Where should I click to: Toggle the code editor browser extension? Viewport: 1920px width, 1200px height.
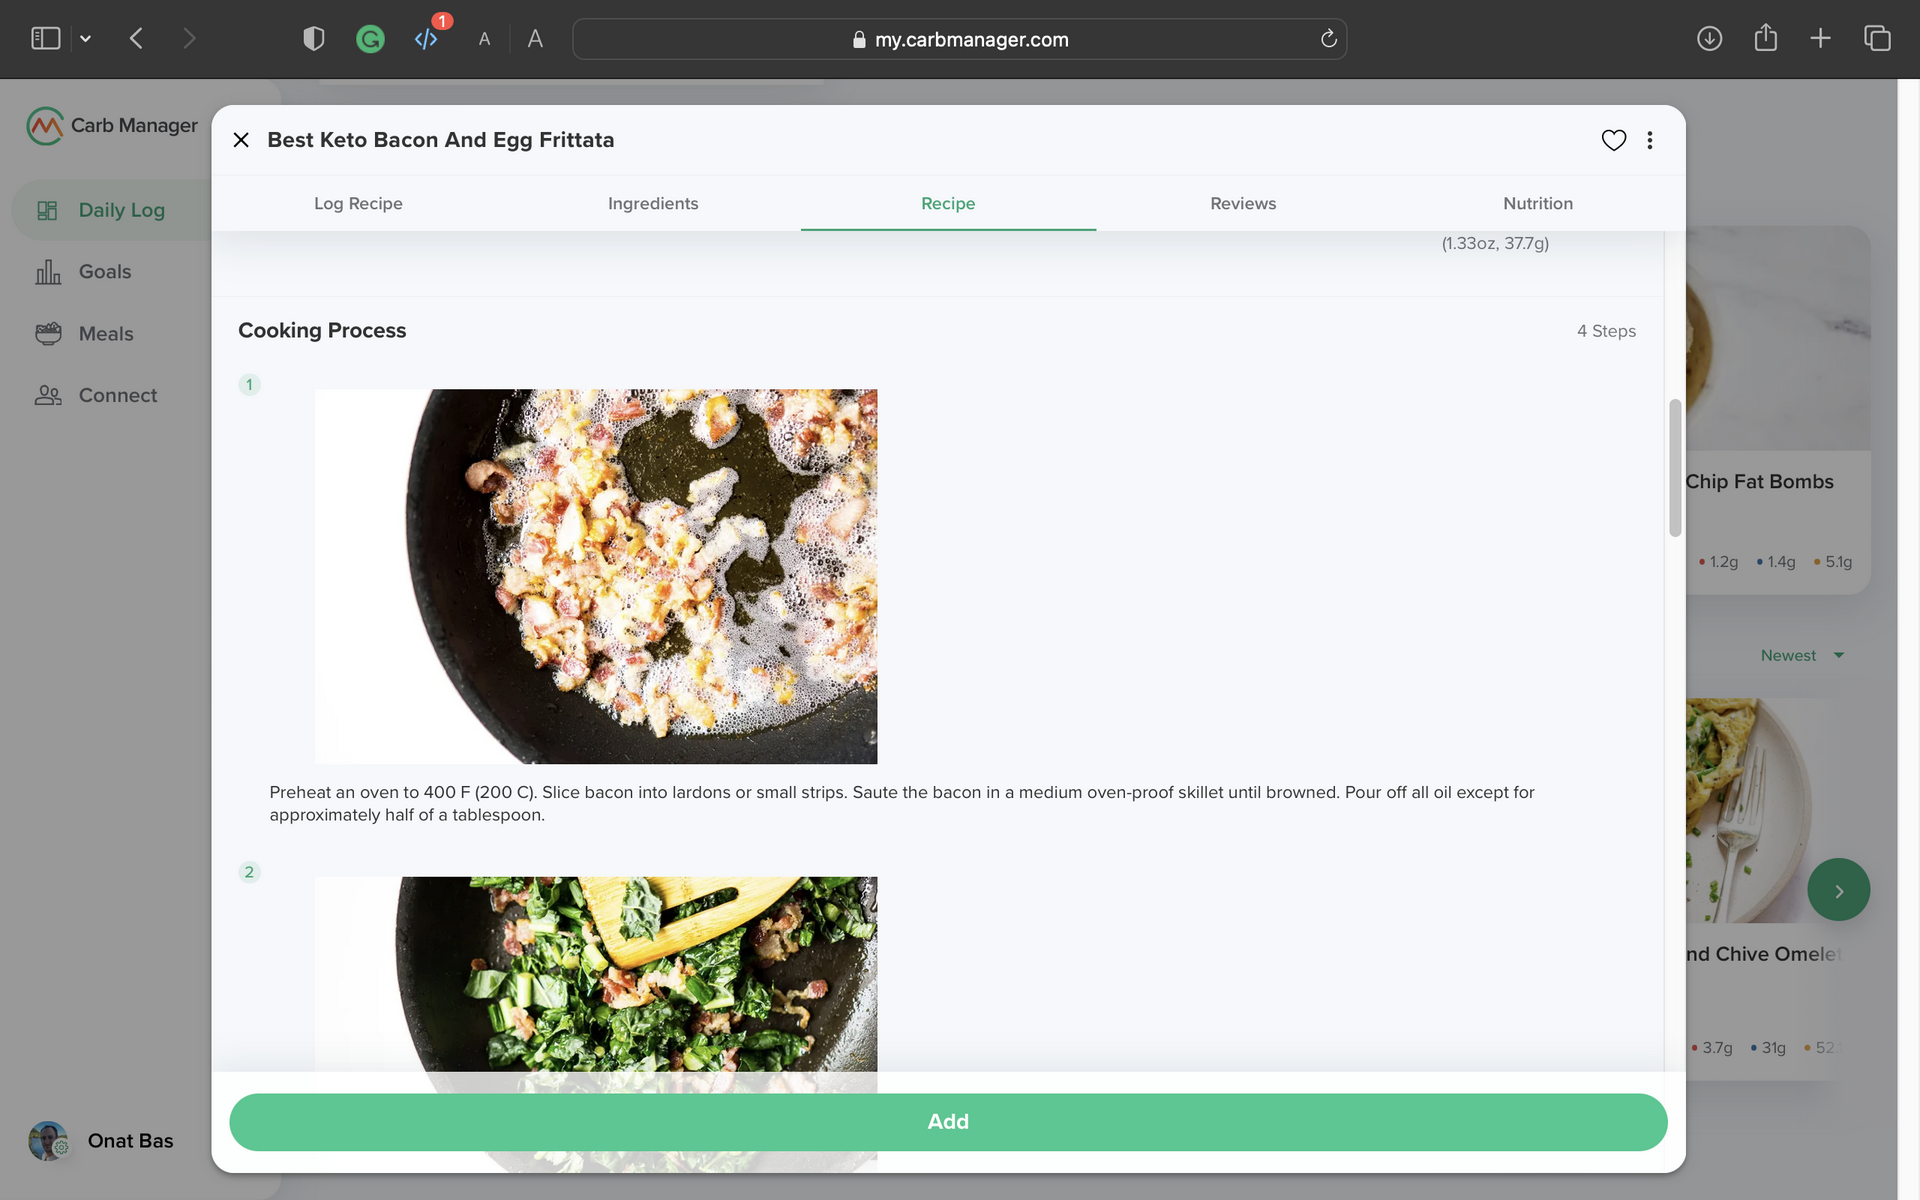(x=424, y=39)
